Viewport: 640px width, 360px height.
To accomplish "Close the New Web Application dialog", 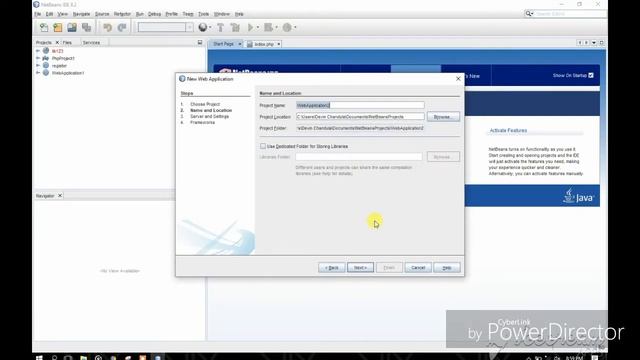I will [458, 79].
